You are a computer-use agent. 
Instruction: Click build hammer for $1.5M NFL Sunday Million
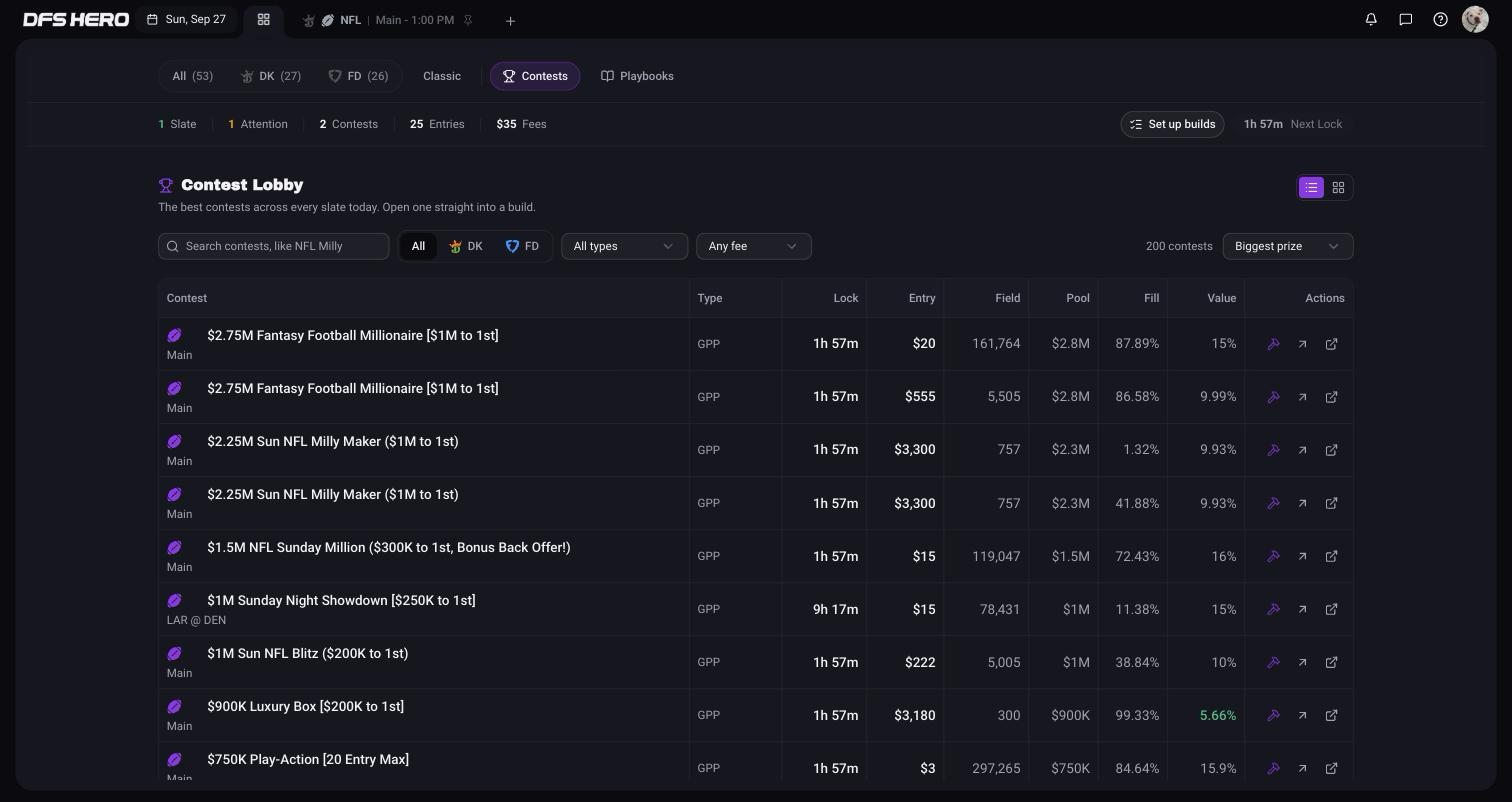click(x=1273, y=556)
